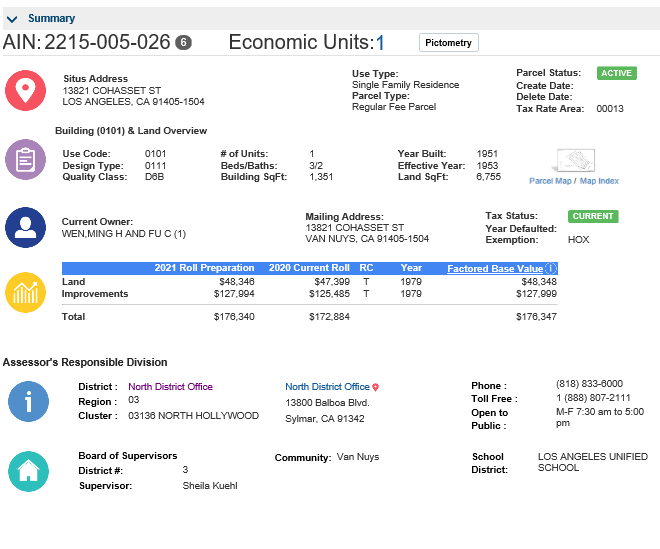Image resolution: width=660 pixels, height=549 pixels.
Task: Click the info icon beside Factored Base Value
Action: (551, 268)
